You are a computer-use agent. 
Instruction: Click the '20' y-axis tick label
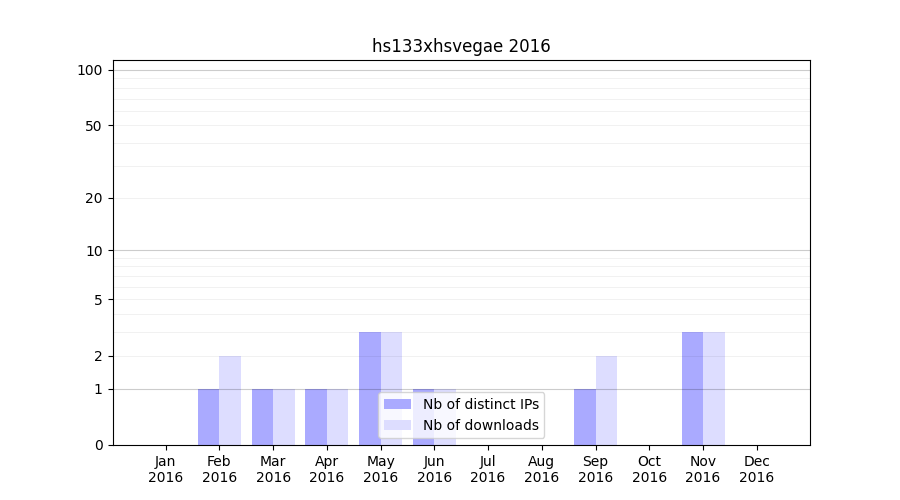(x=94, y=198)
